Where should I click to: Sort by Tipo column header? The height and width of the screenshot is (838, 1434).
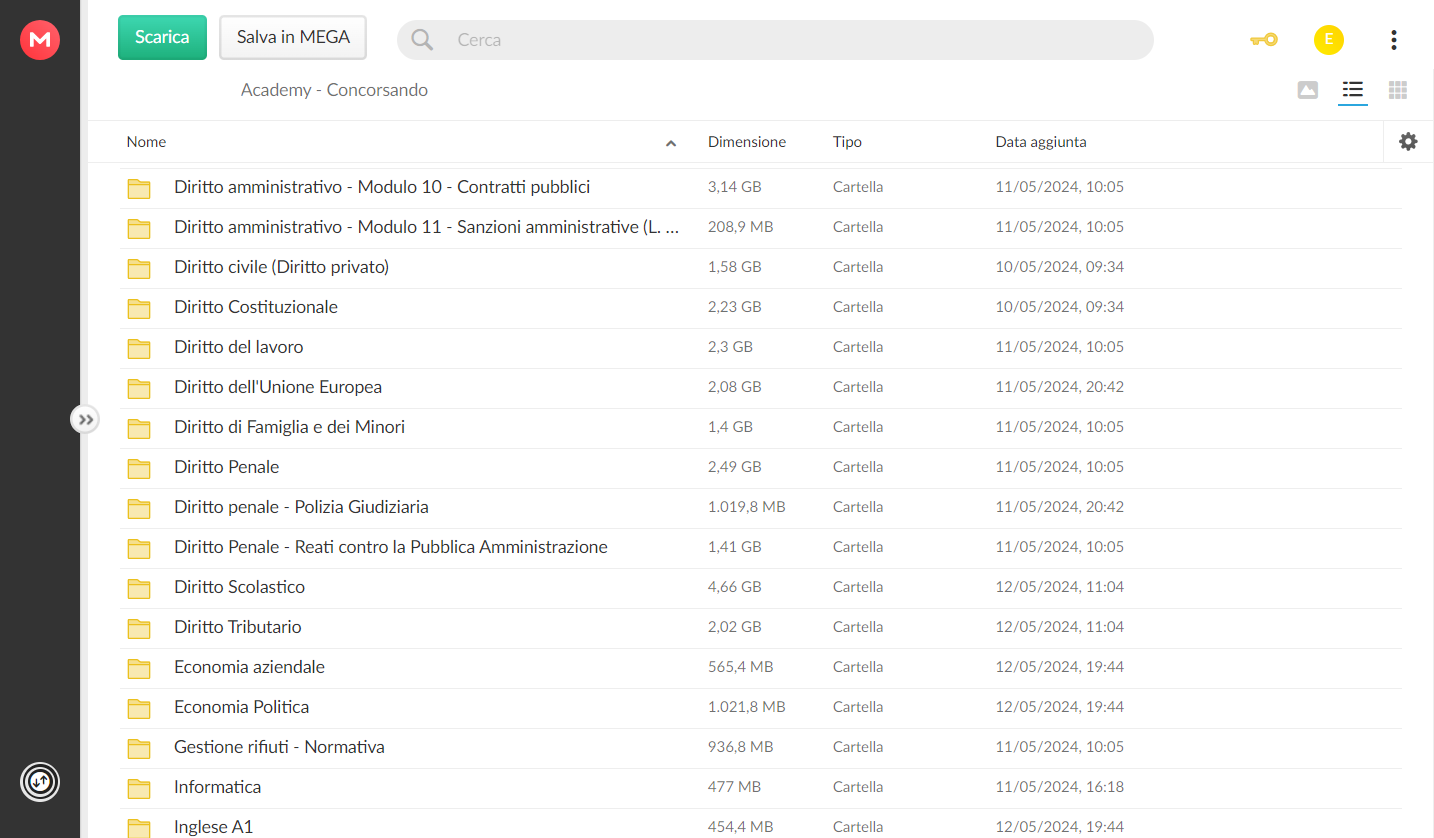(x=847, y=142)
